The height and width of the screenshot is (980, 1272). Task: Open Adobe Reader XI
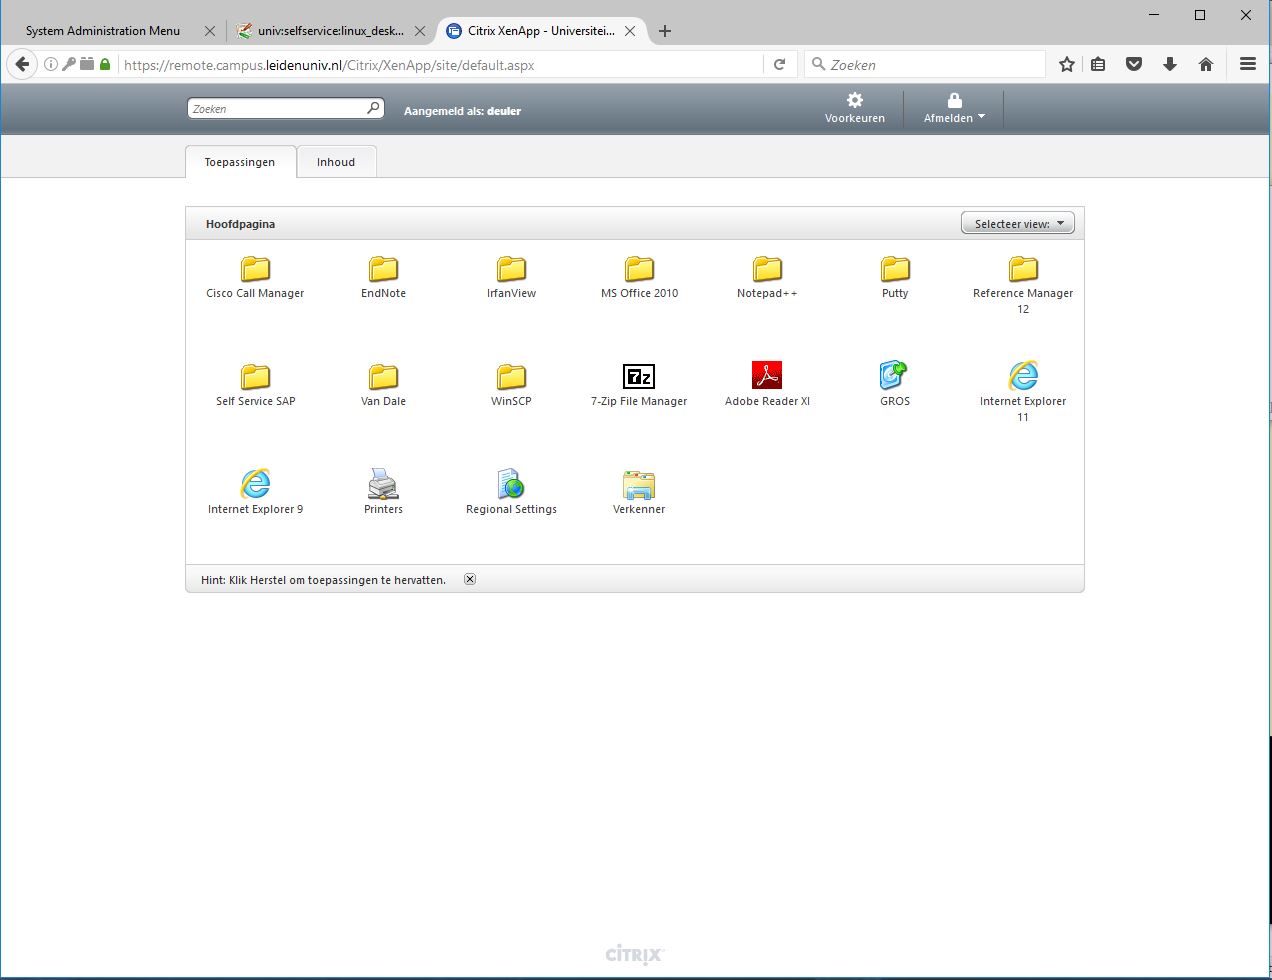766,377
